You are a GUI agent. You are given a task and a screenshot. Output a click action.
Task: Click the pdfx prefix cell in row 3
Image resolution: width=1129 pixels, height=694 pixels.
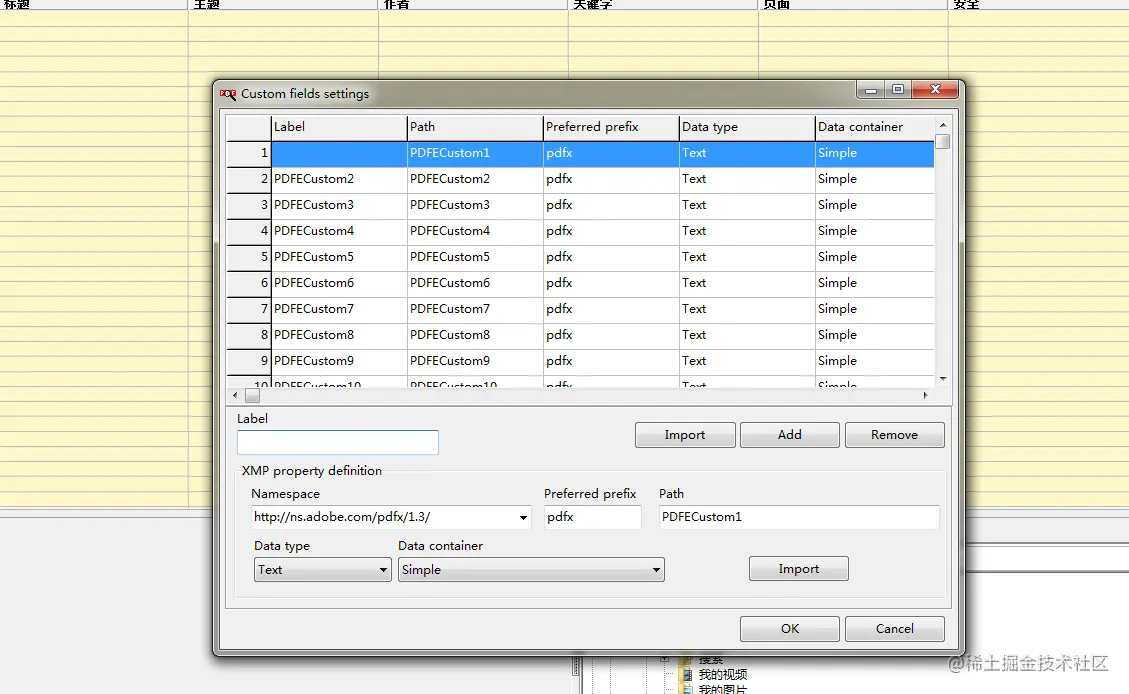click(611, 205)
